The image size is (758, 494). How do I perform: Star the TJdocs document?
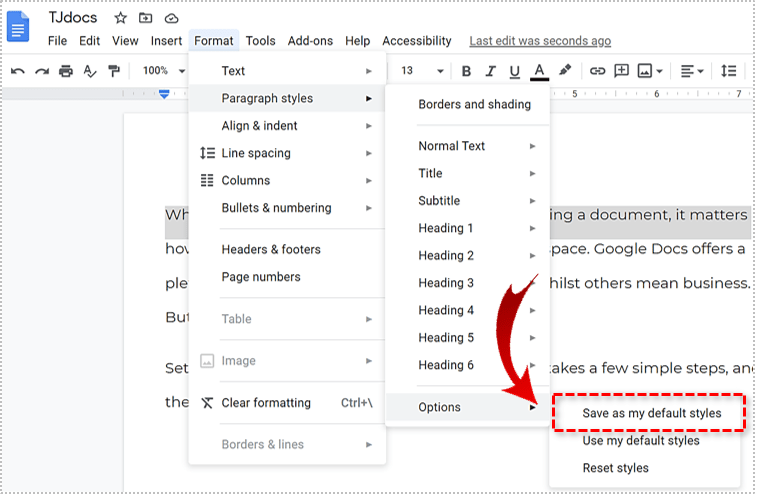click(120, 18)
